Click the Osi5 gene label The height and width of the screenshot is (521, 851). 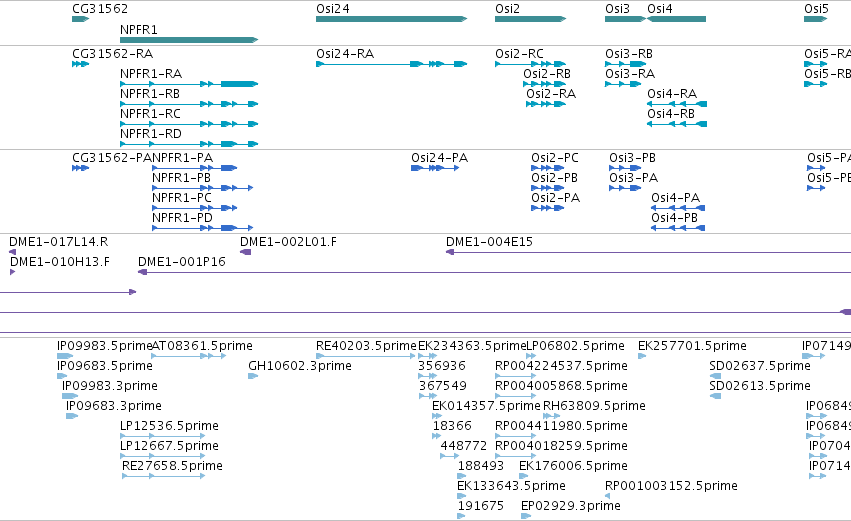(816, 9)
